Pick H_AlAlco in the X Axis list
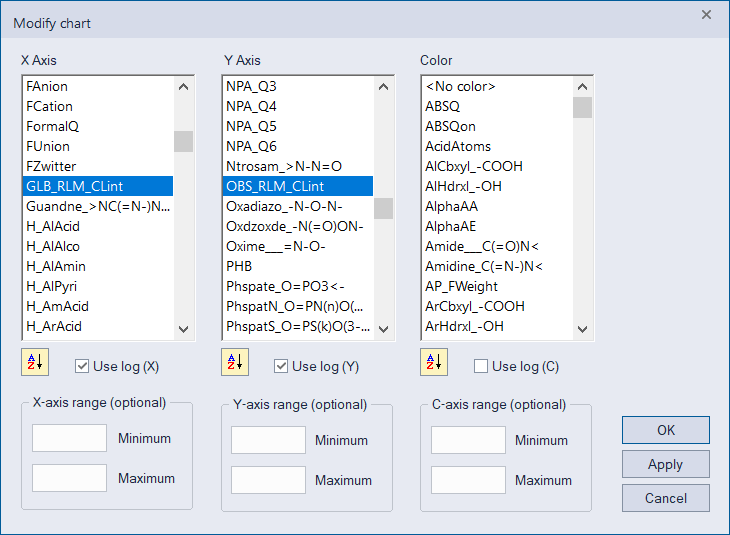730x535 pixels. pos(98,246)
